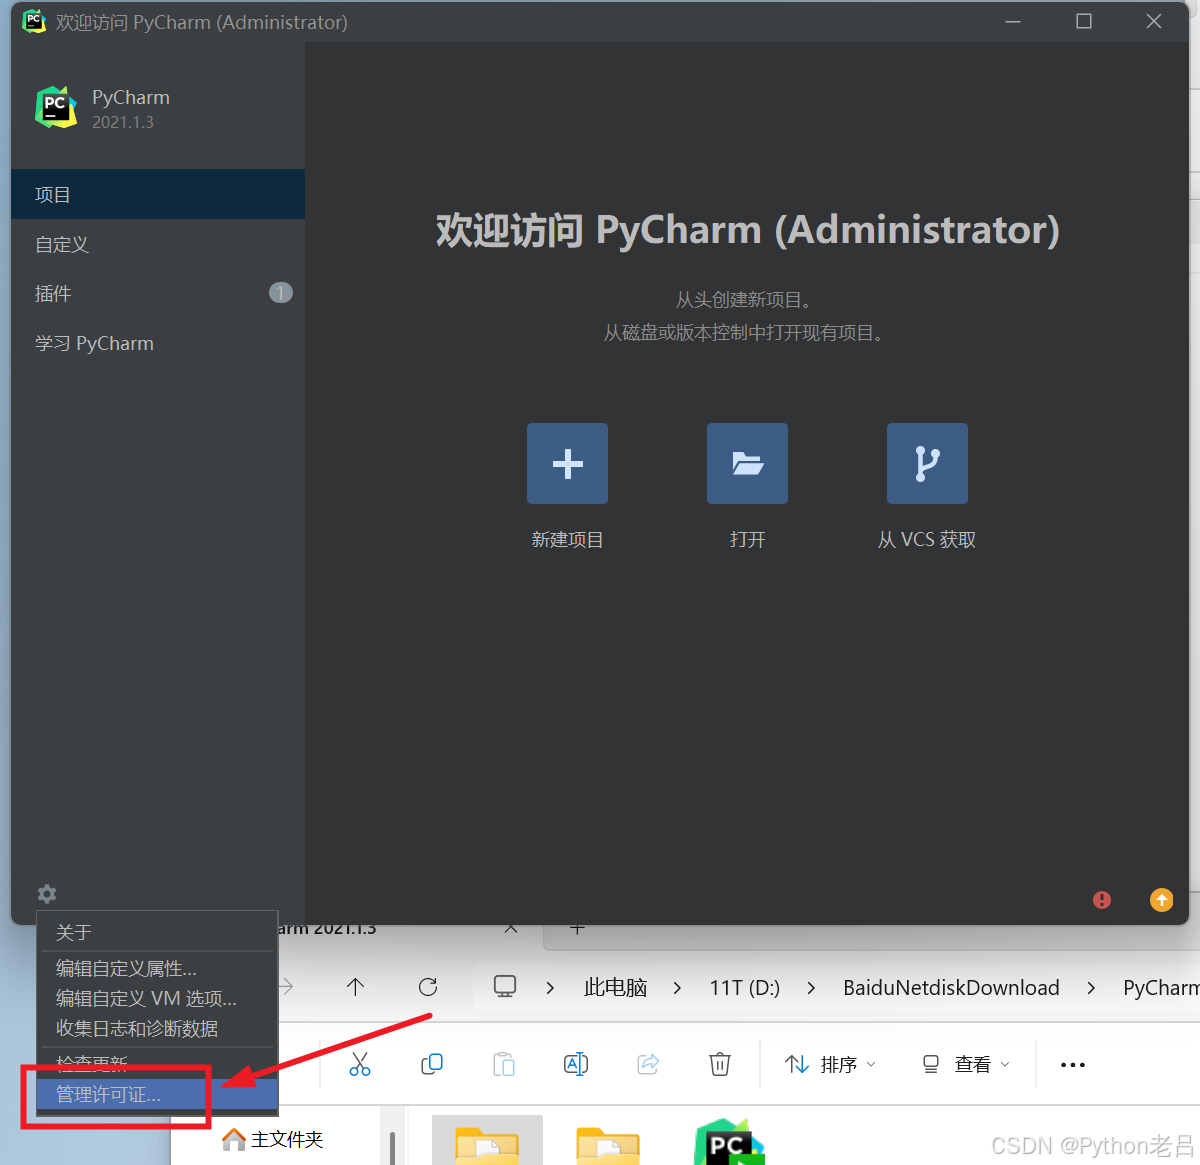Click the delete trash icon in Explorer
The image size is (1200, 1165).
[720, 1064]
